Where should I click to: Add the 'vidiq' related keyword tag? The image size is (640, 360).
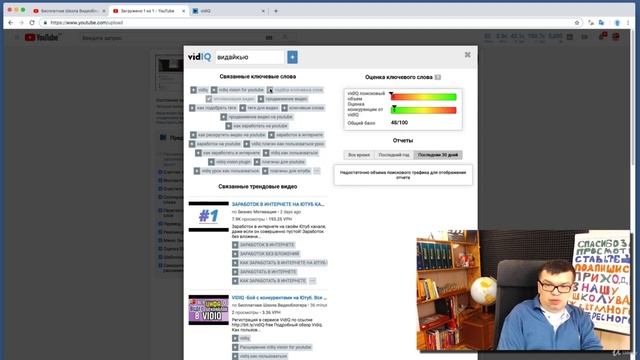(x=194, y=90)
